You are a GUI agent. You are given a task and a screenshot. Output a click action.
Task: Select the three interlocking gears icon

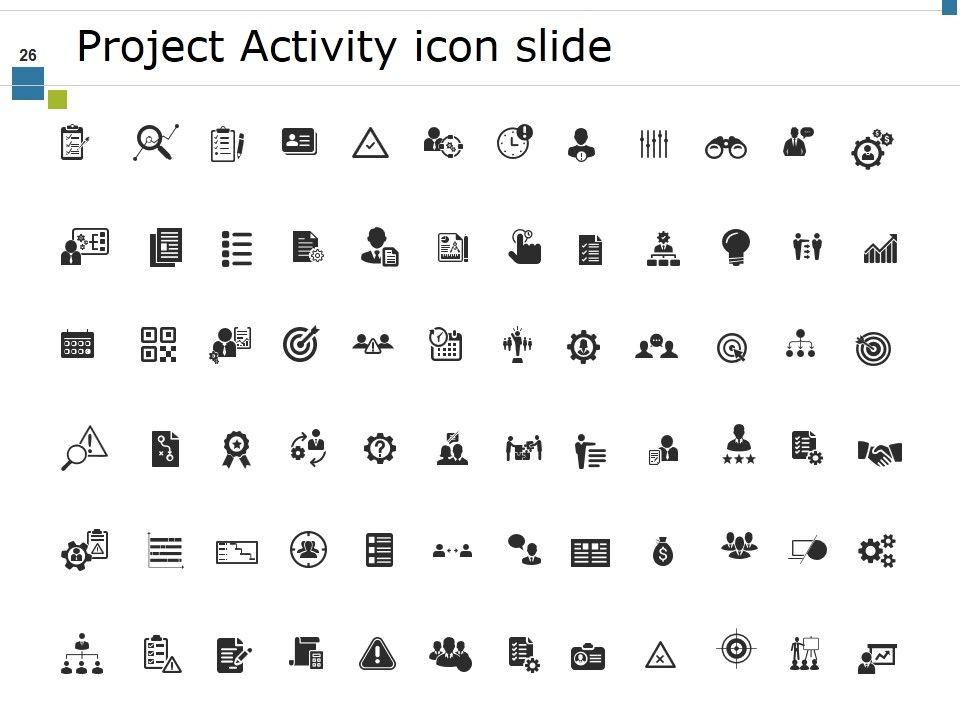[877, 550]
